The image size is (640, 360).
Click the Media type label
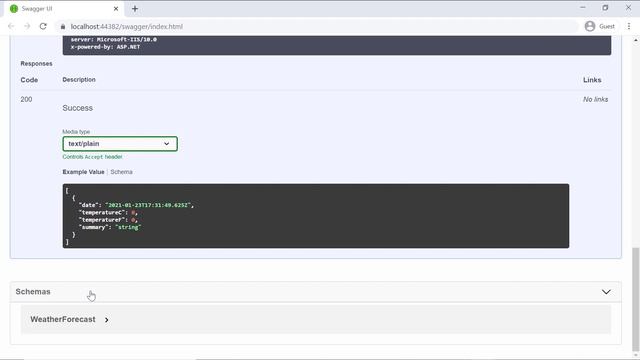coord(76,131)
